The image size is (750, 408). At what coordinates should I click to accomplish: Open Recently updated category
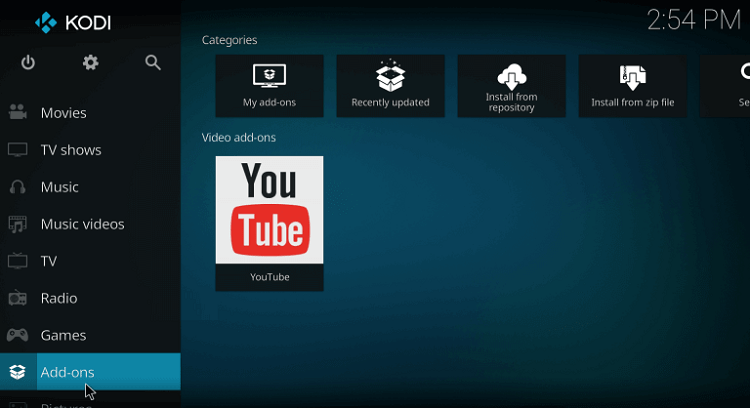(x=390, y=86)
